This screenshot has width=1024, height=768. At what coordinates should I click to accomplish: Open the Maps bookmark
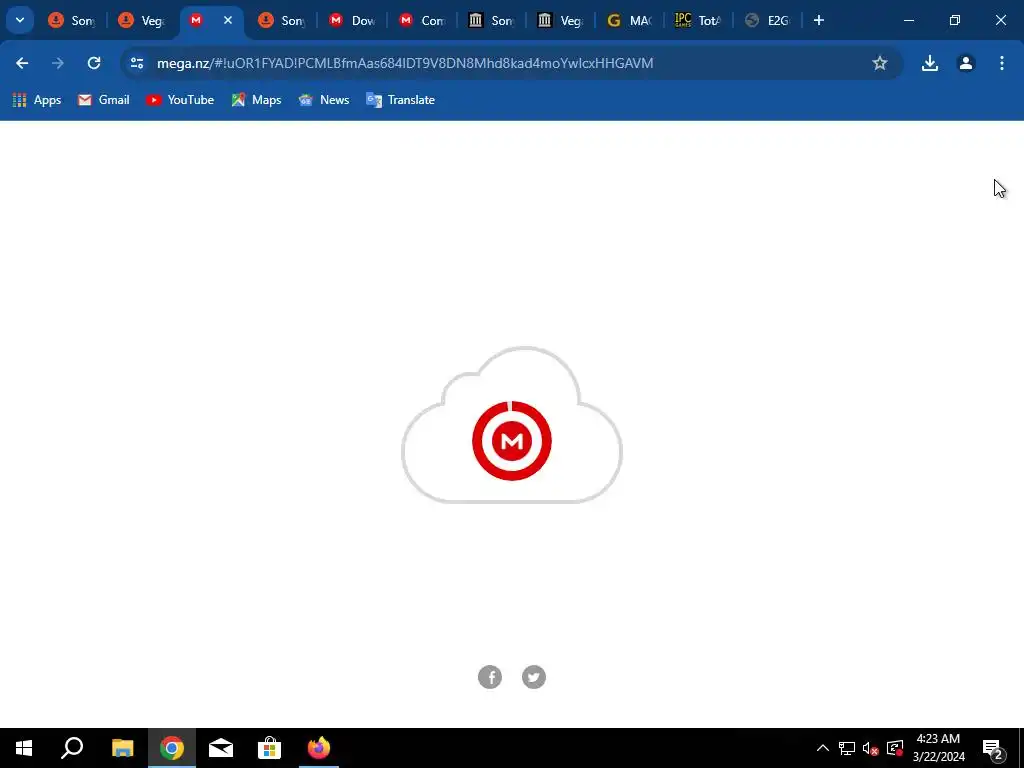(256, 100)
